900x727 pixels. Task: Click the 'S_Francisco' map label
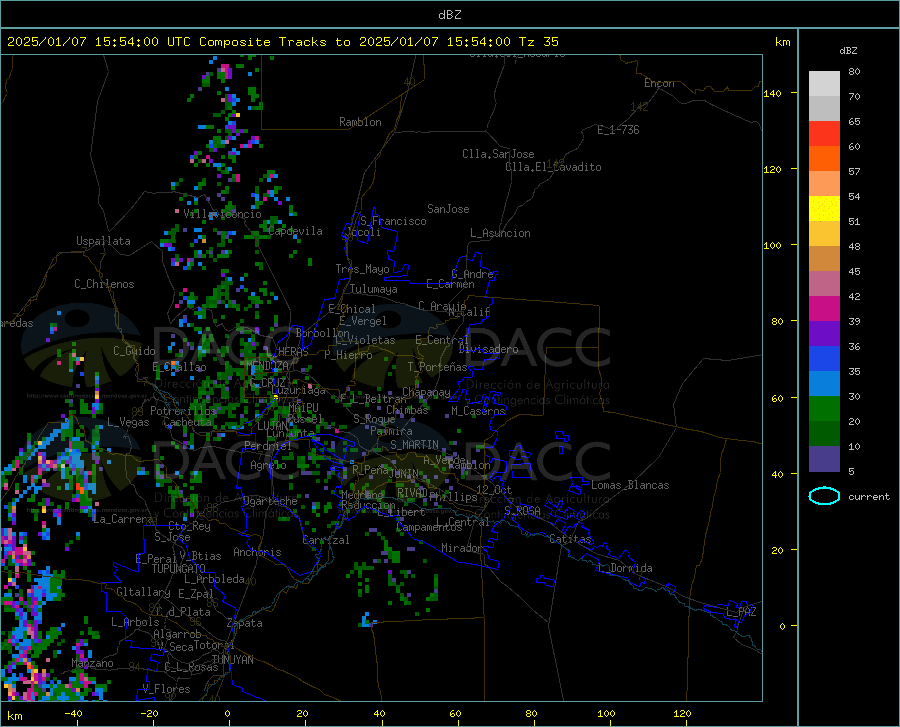[393, 221]
